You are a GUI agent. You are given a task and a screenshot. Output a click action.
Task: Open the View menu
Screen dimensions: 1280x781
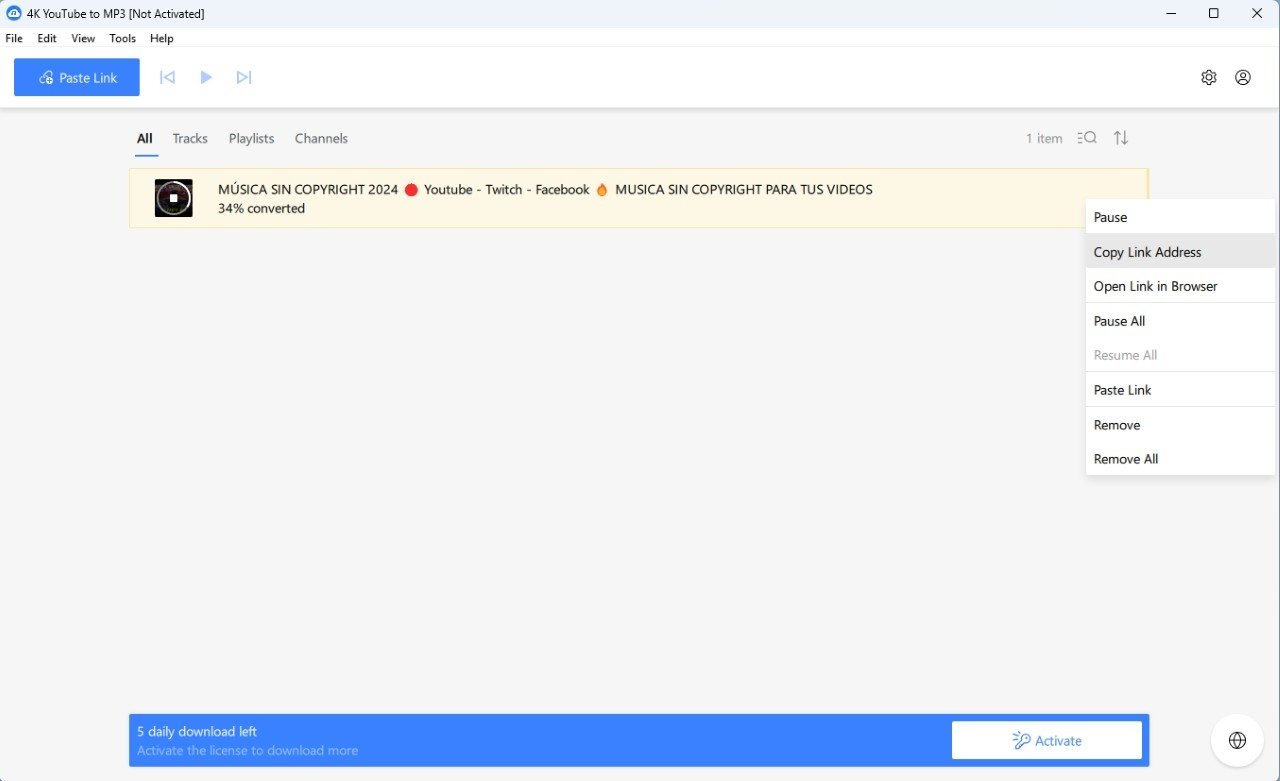tap(83, 38)
